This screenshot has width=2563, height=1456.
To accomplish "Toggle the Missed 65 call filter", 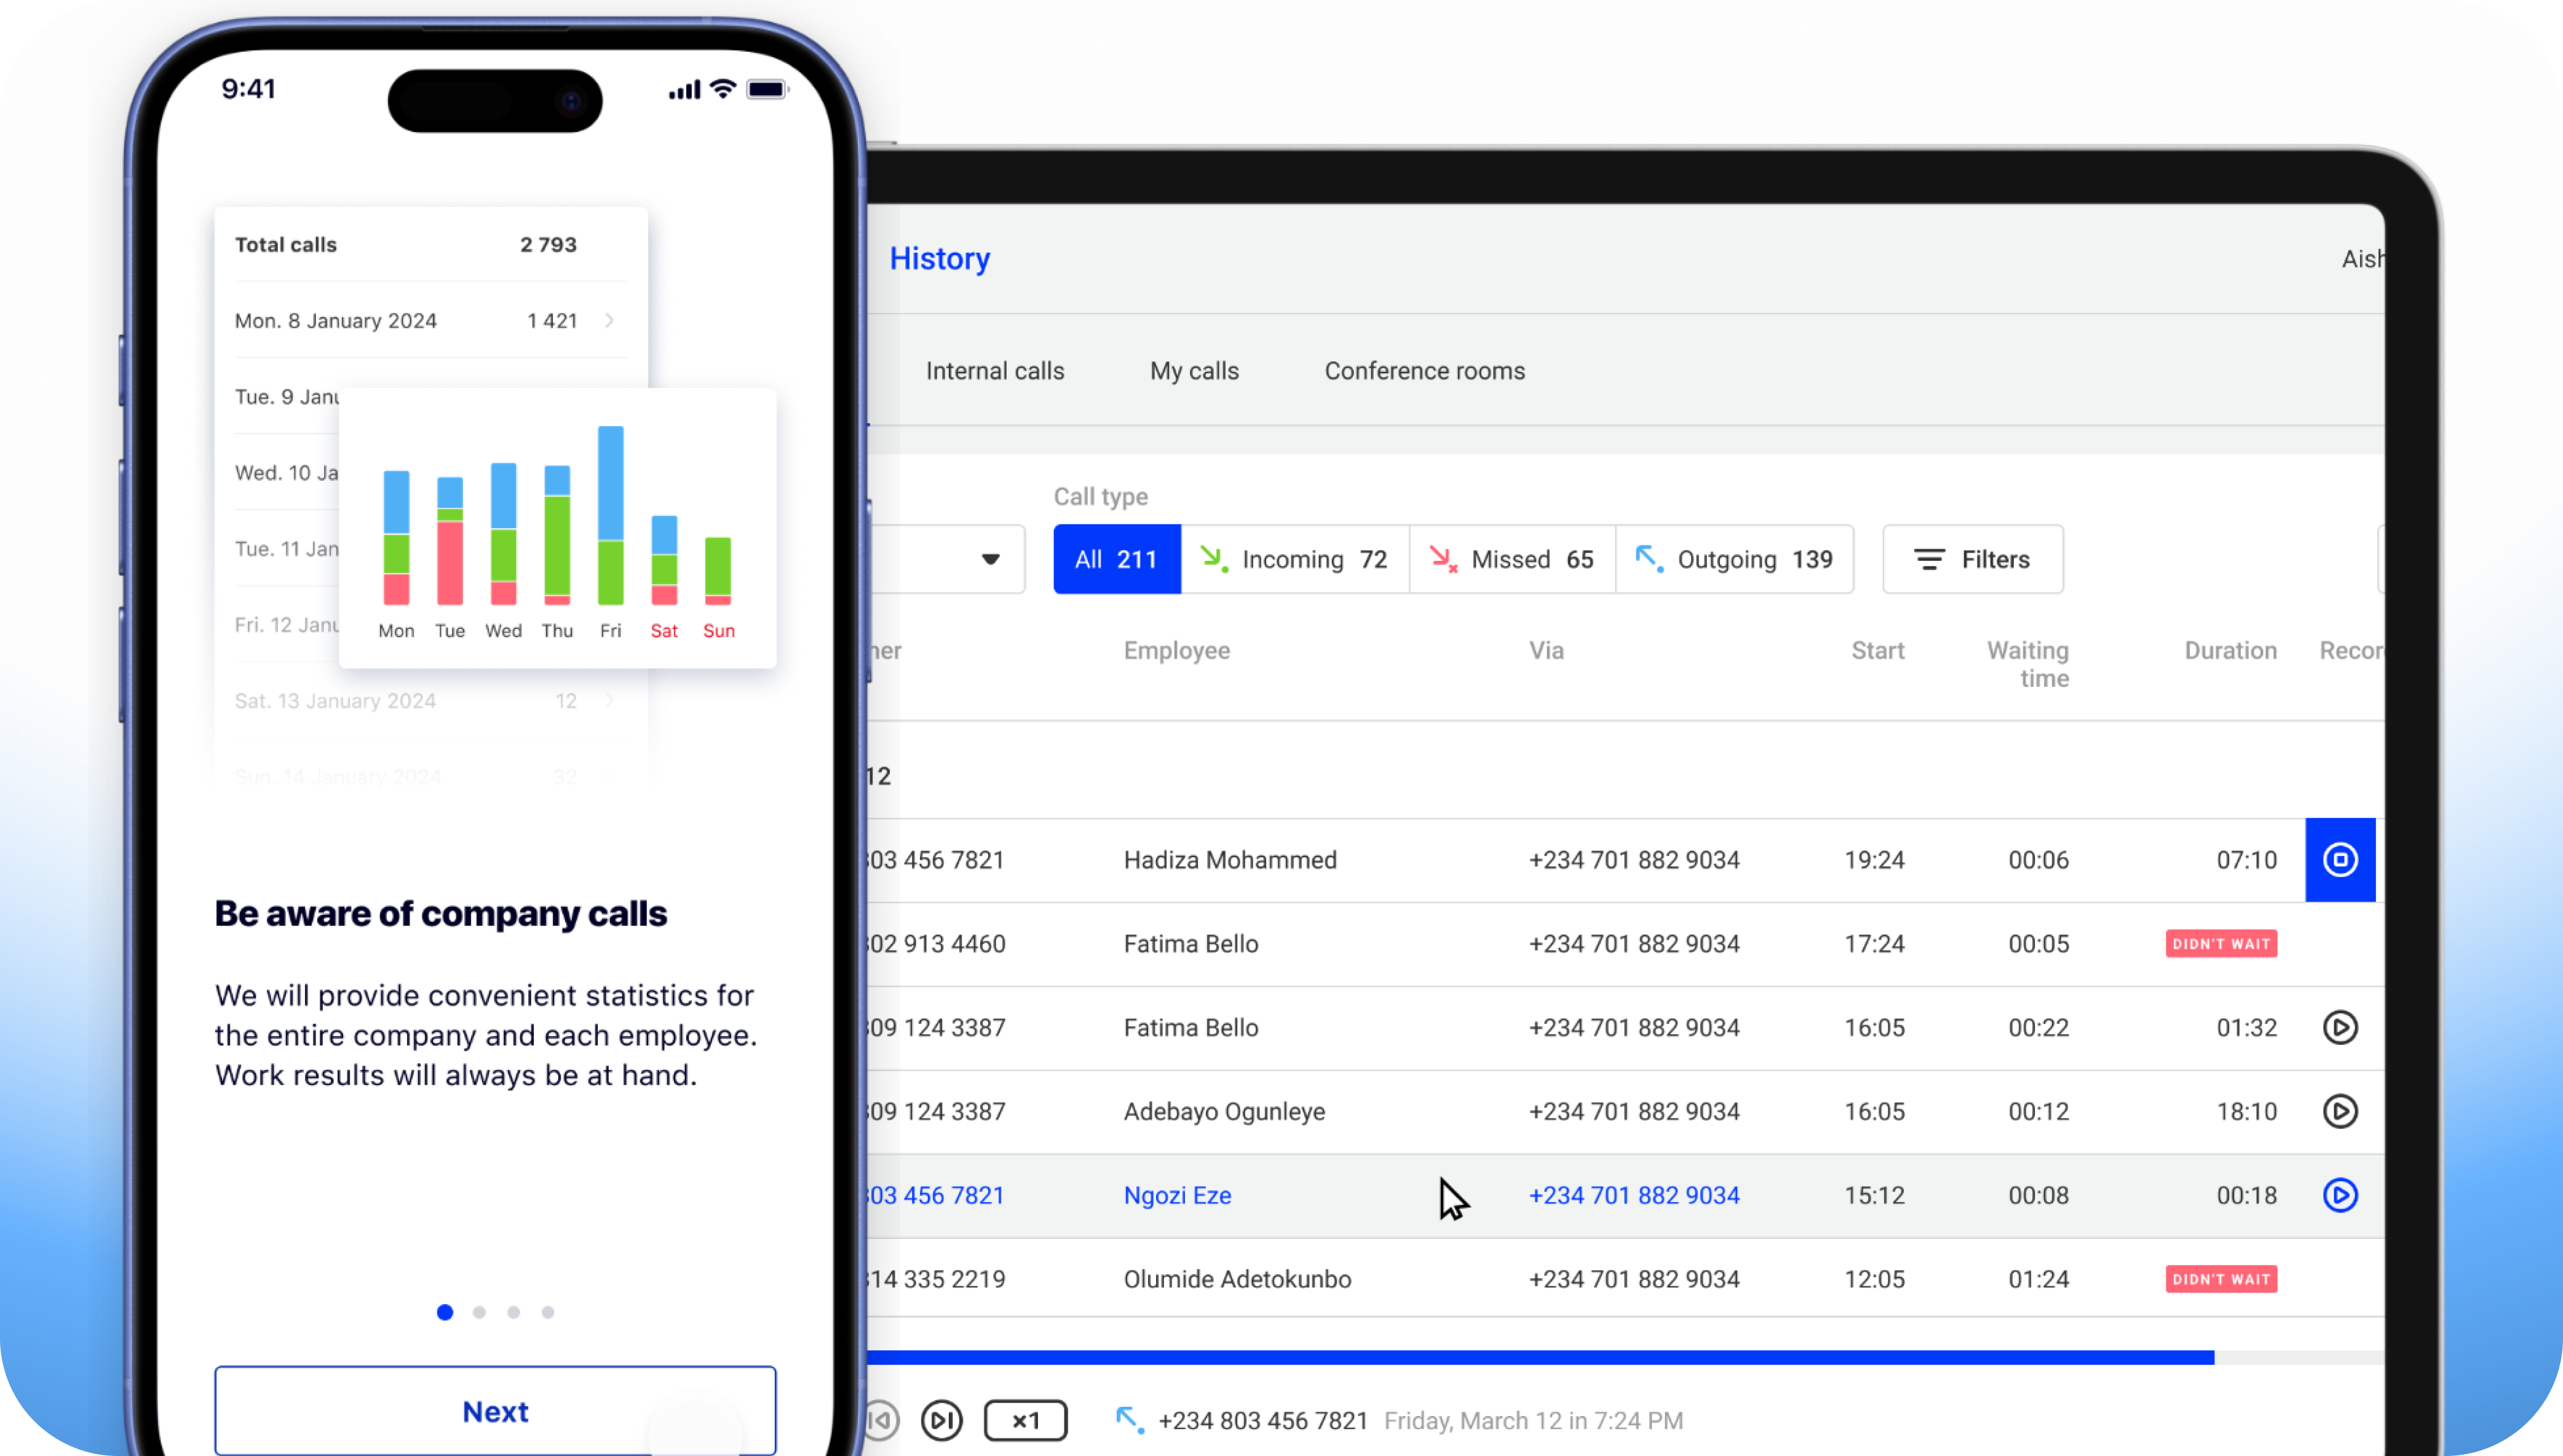I will tap(1511, 559).
